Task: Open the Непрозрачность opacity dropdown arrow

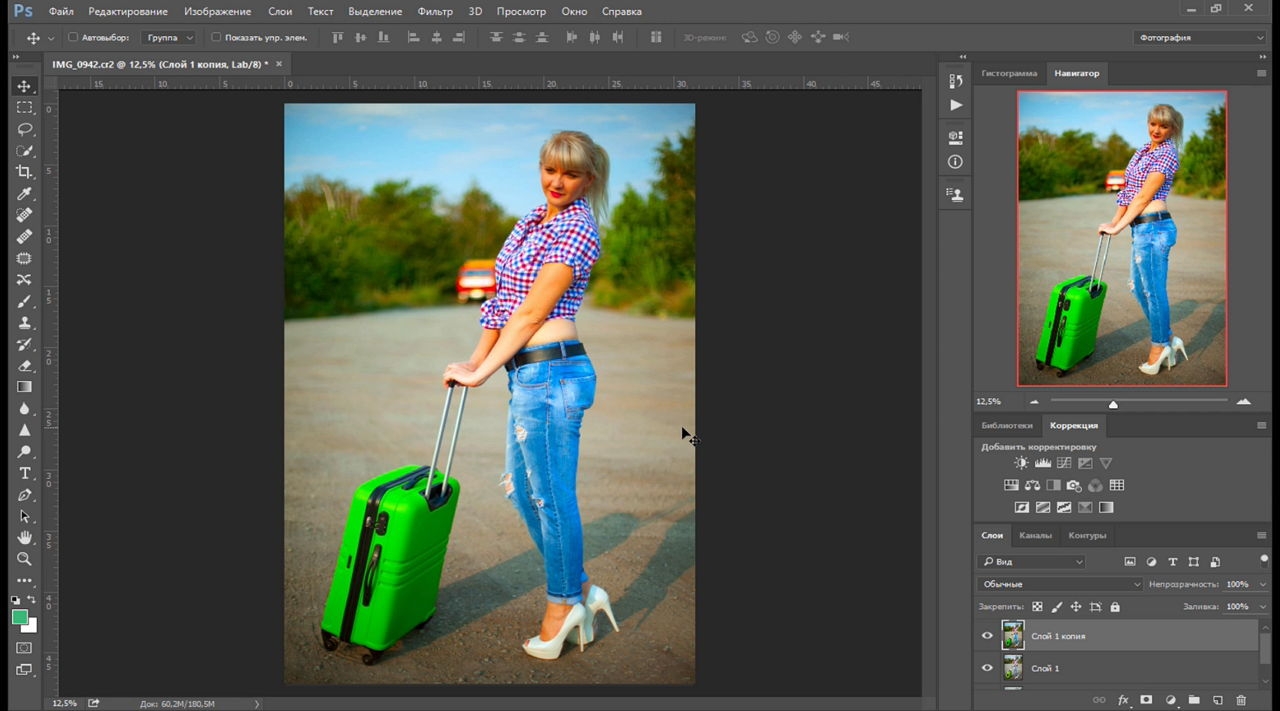Action: (x=1262, y=584)
